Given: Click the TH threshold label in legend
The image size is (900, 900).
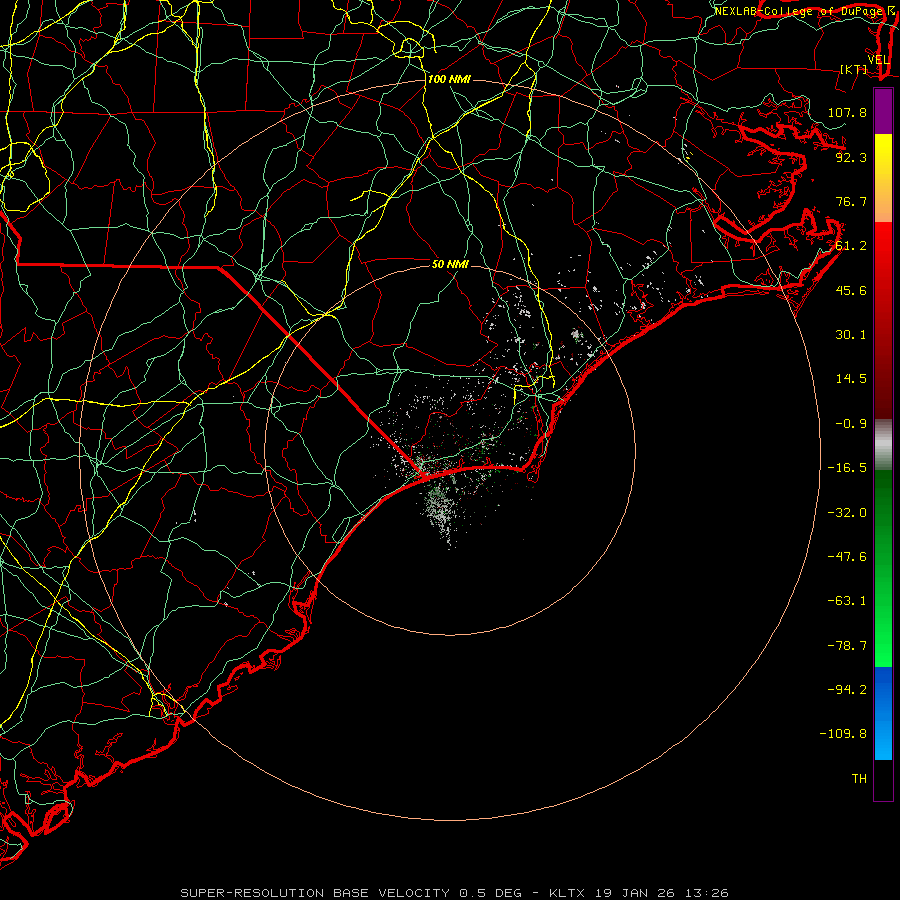Looking at the screenshot, I should [859, 778].
